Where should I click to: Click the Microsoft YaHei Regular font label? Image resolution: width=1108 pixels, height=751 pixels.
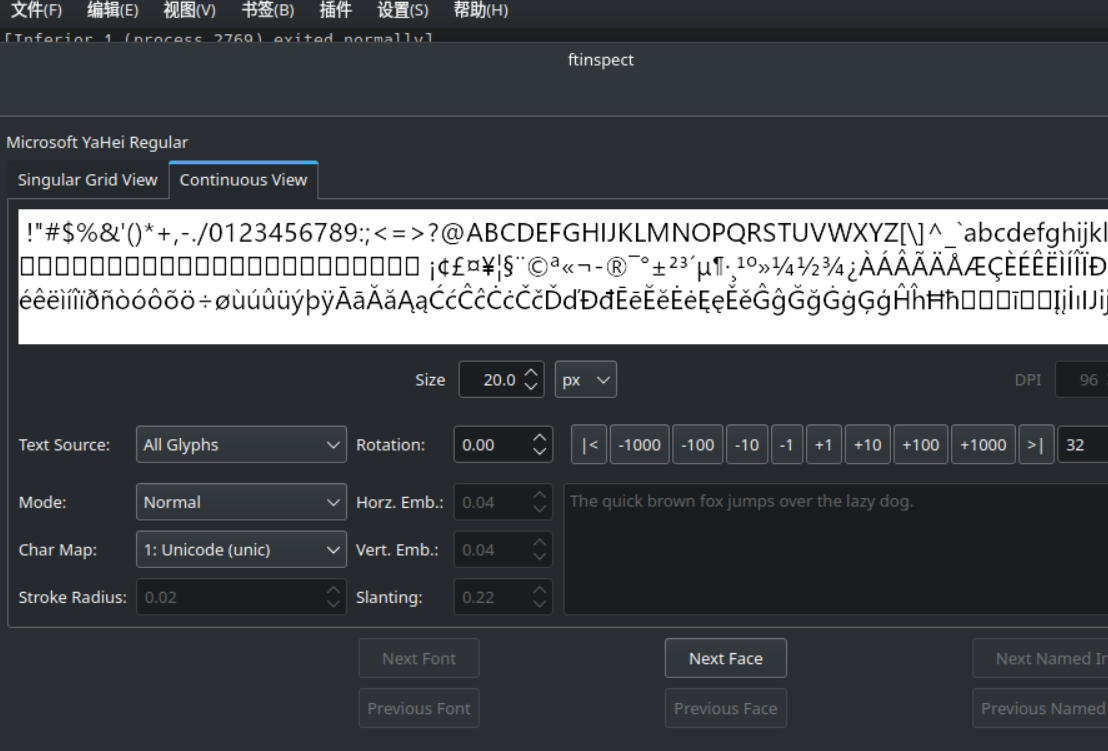[x=98, y=142]
